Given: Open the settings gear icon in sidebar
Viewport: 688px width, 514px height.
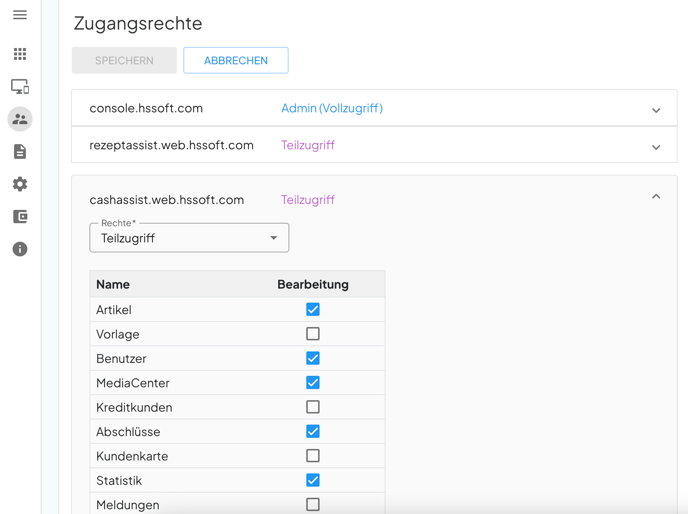Looking at the screenshot, I should coord(20,184).
